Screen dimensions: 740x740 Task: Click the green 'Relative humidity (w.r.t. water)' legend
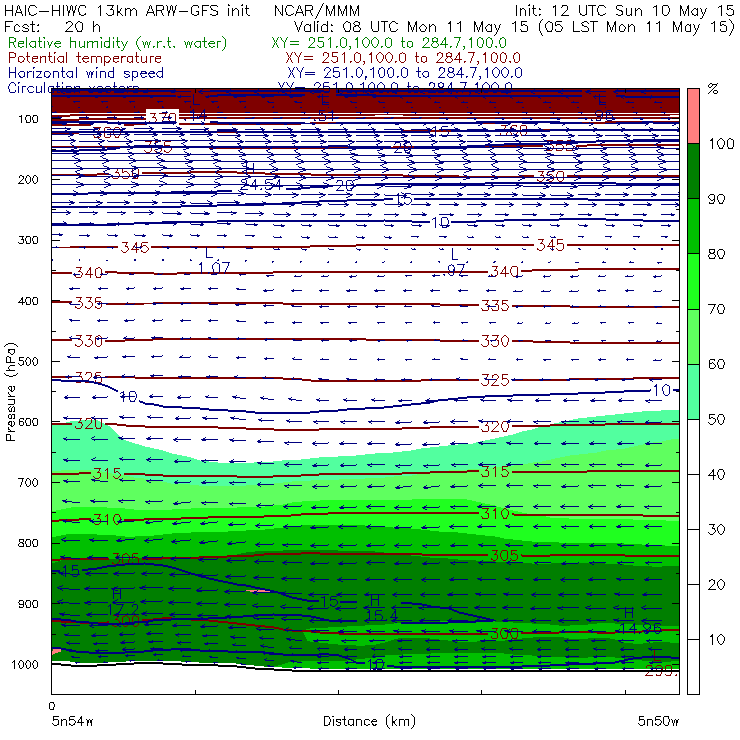click(x=118, y=43)
